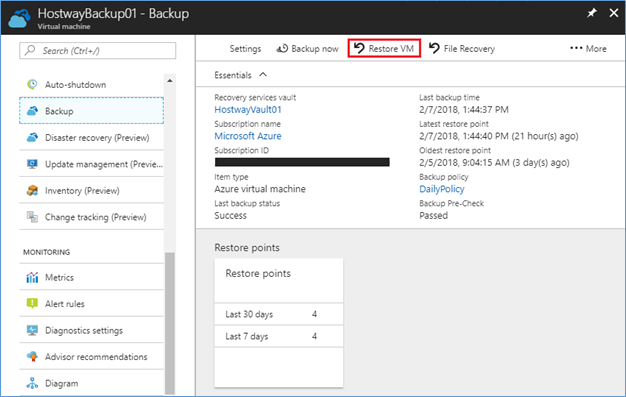Click Restore VM button label
This screenshot has width=626, height=397.
pyautogui.click(x=391, y=49)
